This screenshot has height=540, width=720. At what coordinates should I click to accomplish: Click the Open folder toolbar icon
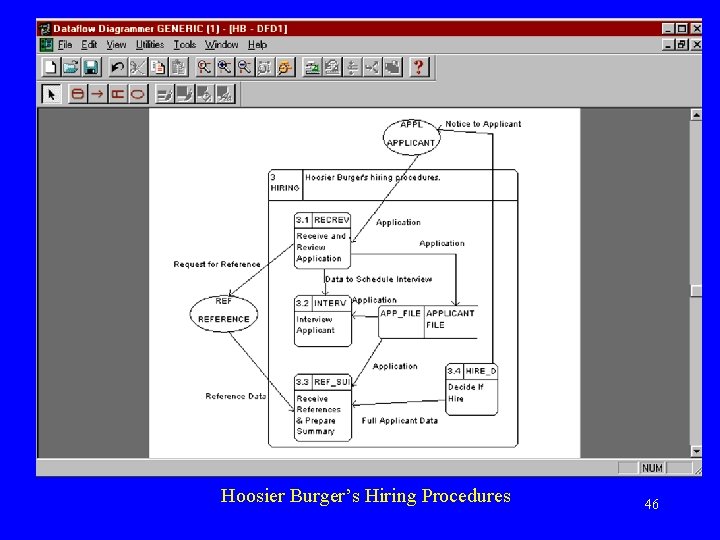tap(71, 67)
